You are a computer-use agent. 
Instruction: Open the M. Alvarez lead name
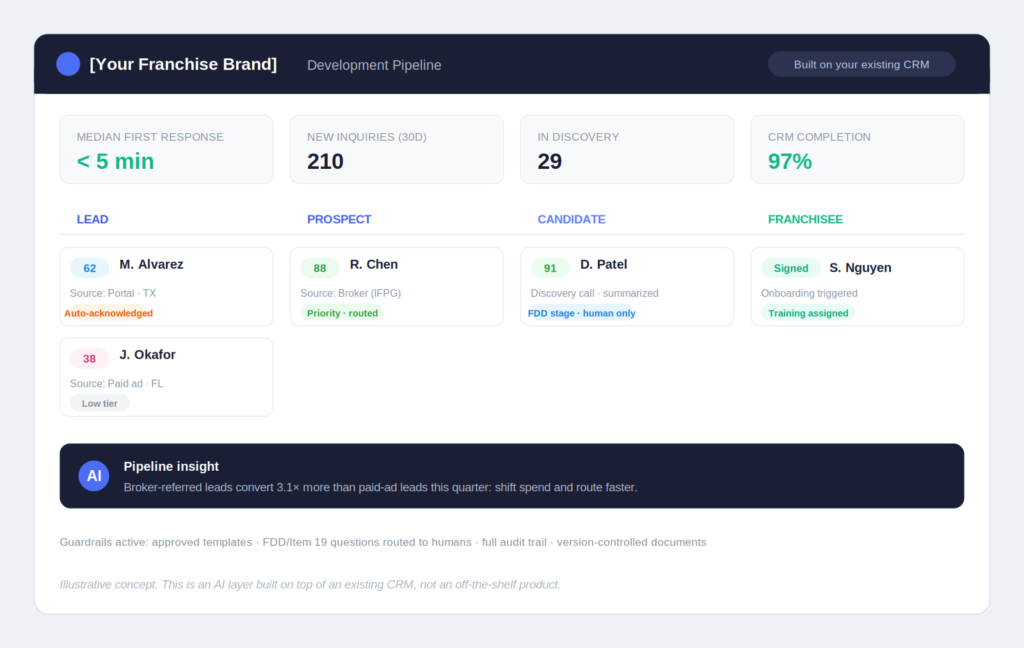tap(152, 265)
